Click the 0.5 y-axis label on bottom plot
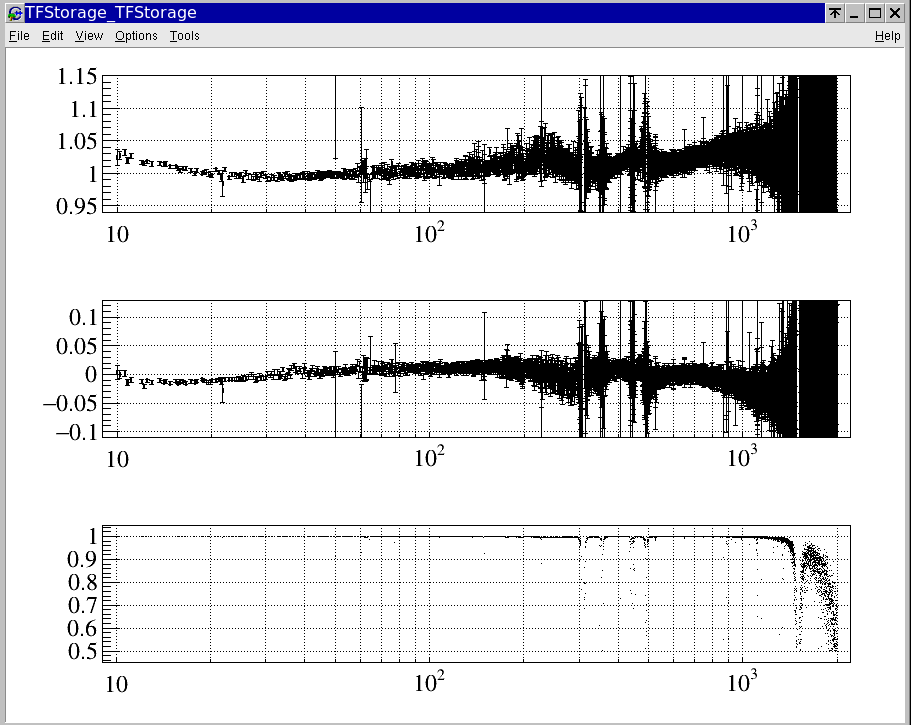 tap(80, 651)
